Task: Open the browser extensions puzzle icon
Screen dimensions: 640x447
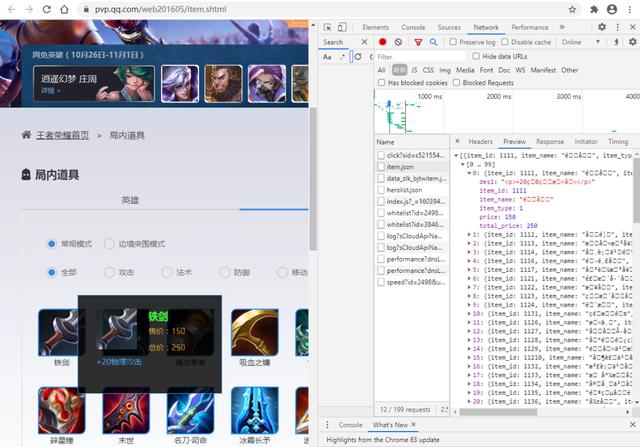Action: (594, 9)
